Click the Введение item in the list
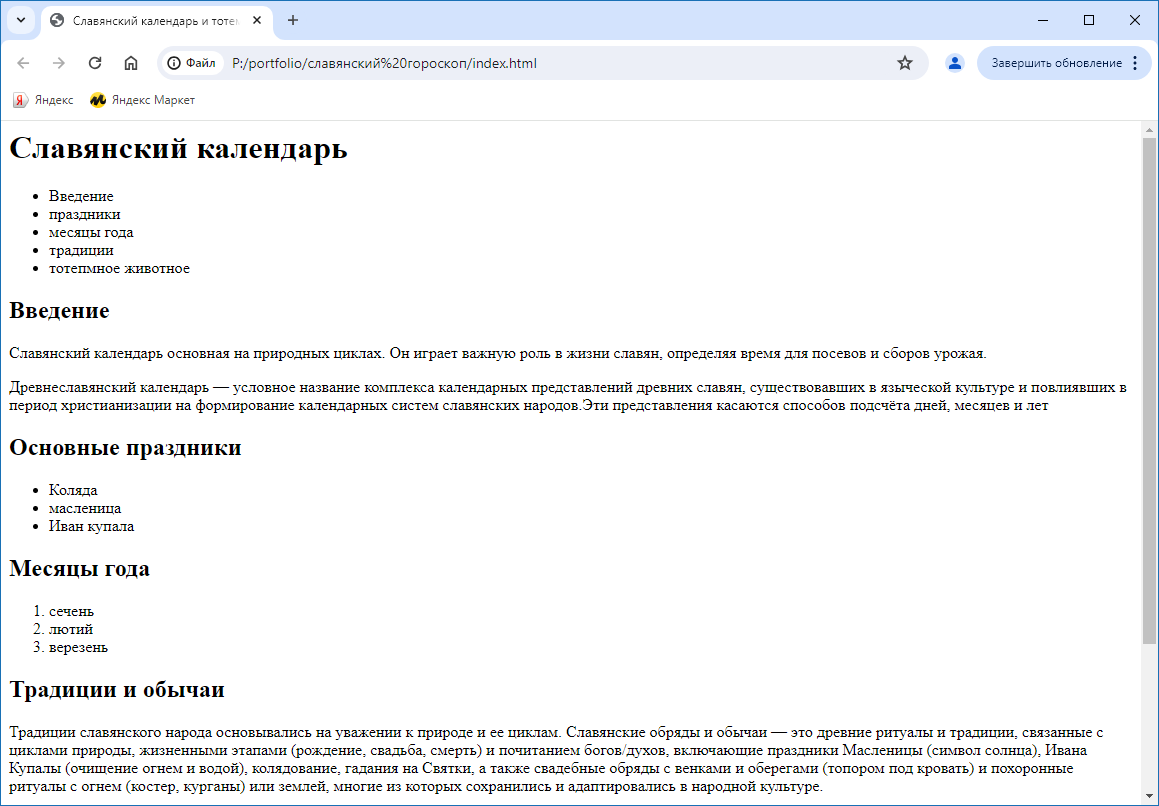Screen dimensions: 1159x806 point(81,196)
